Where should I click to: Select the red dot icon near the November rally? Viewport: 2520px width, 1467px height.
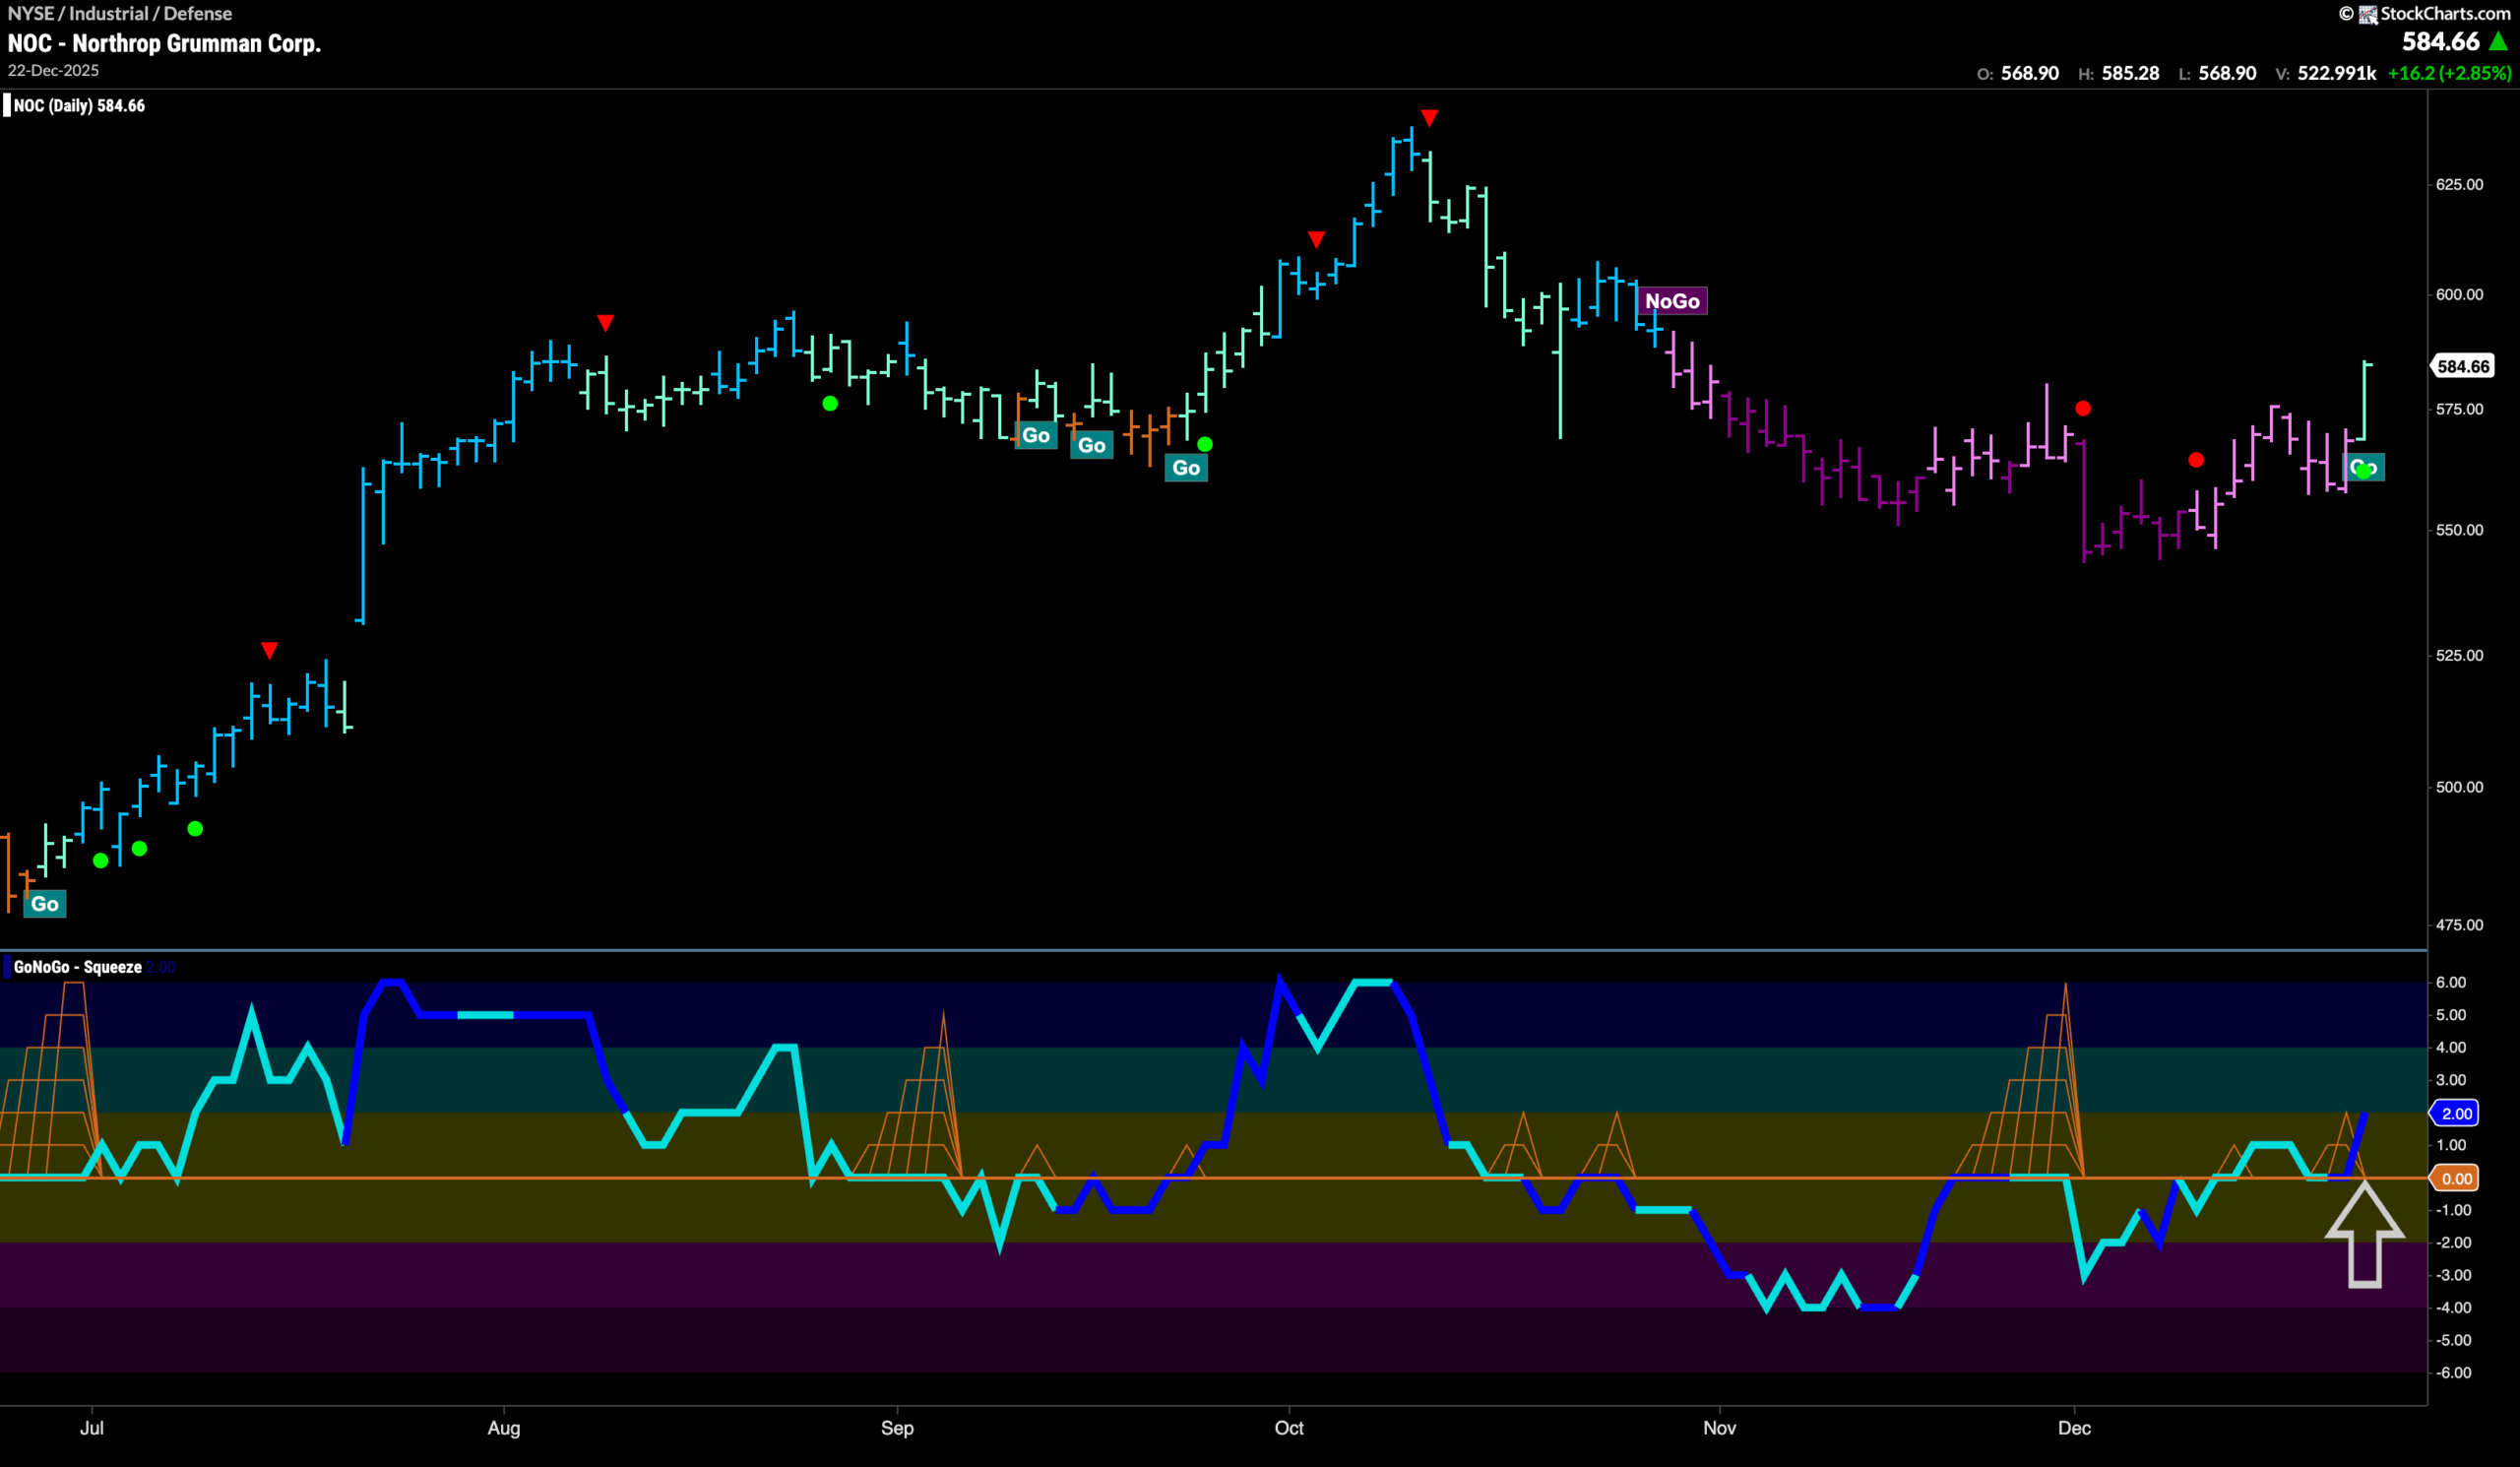coord(2083,408)
